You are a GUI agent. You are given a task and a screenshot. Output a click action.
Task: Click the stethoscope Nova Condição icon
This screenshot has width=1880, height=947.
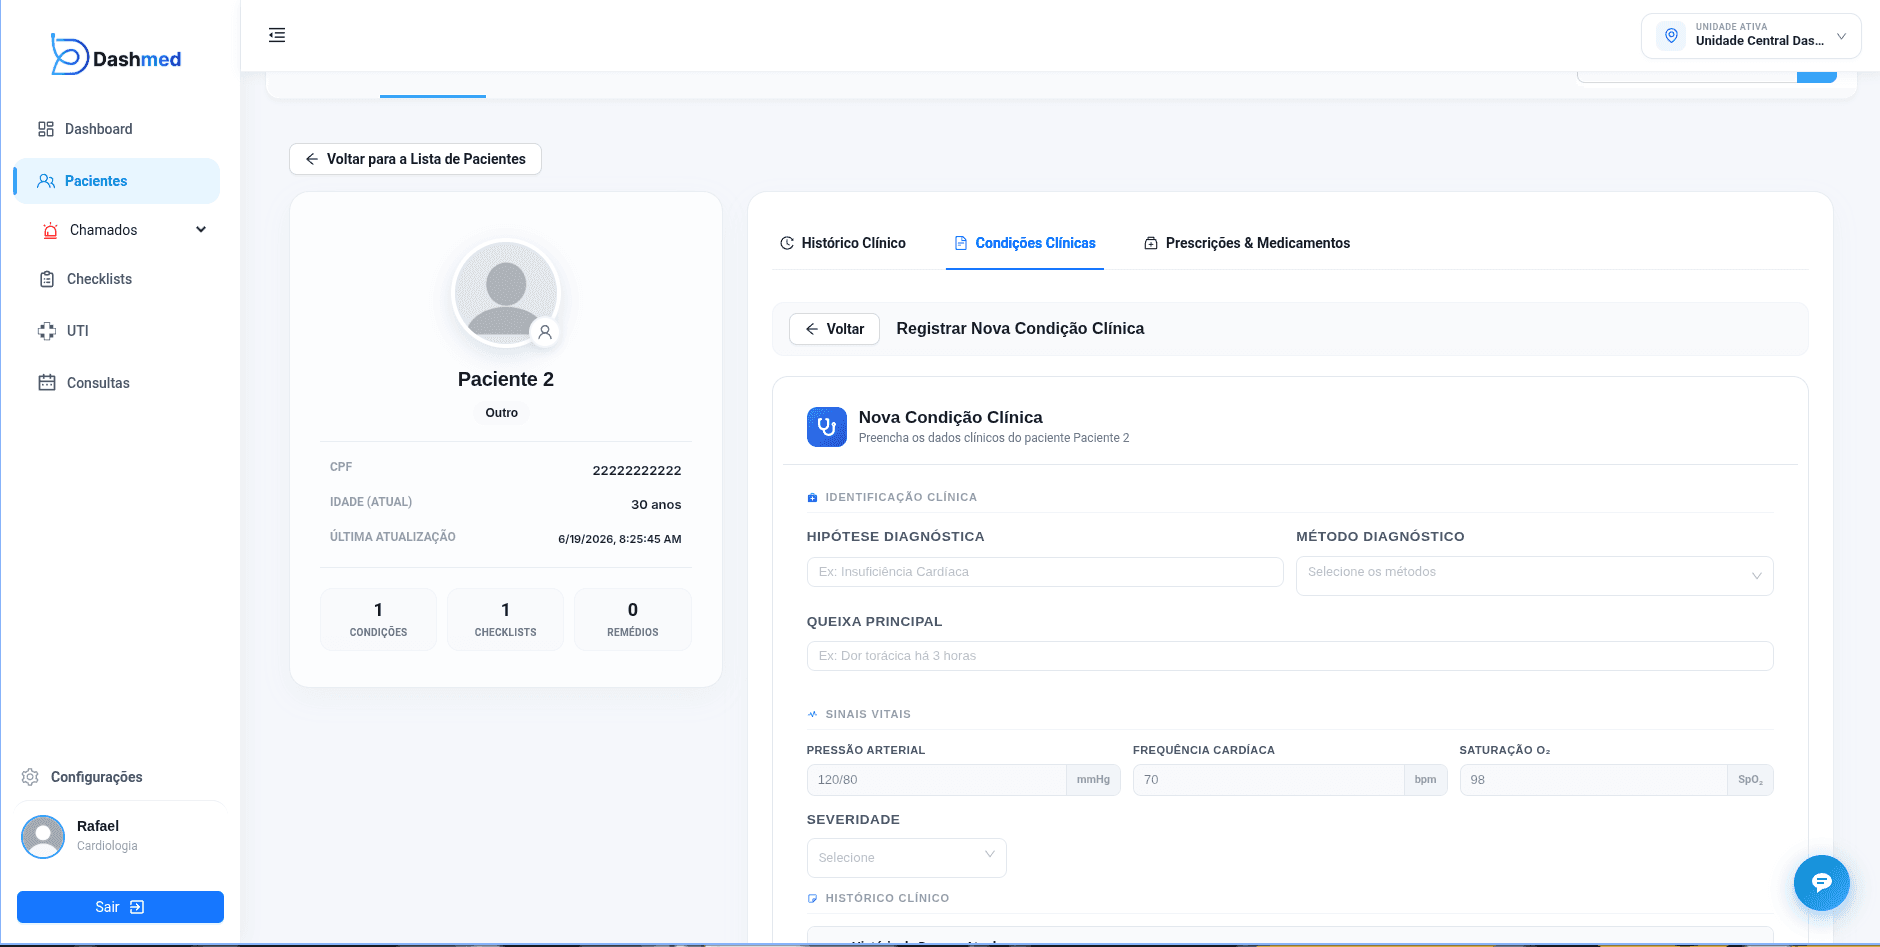click(x=827, y=427)
